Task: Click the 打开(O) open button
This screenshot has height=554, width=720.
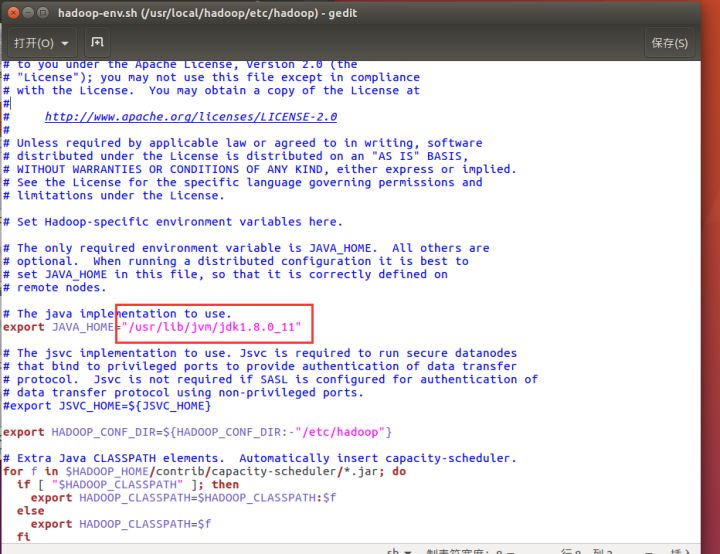Action: 40,43
